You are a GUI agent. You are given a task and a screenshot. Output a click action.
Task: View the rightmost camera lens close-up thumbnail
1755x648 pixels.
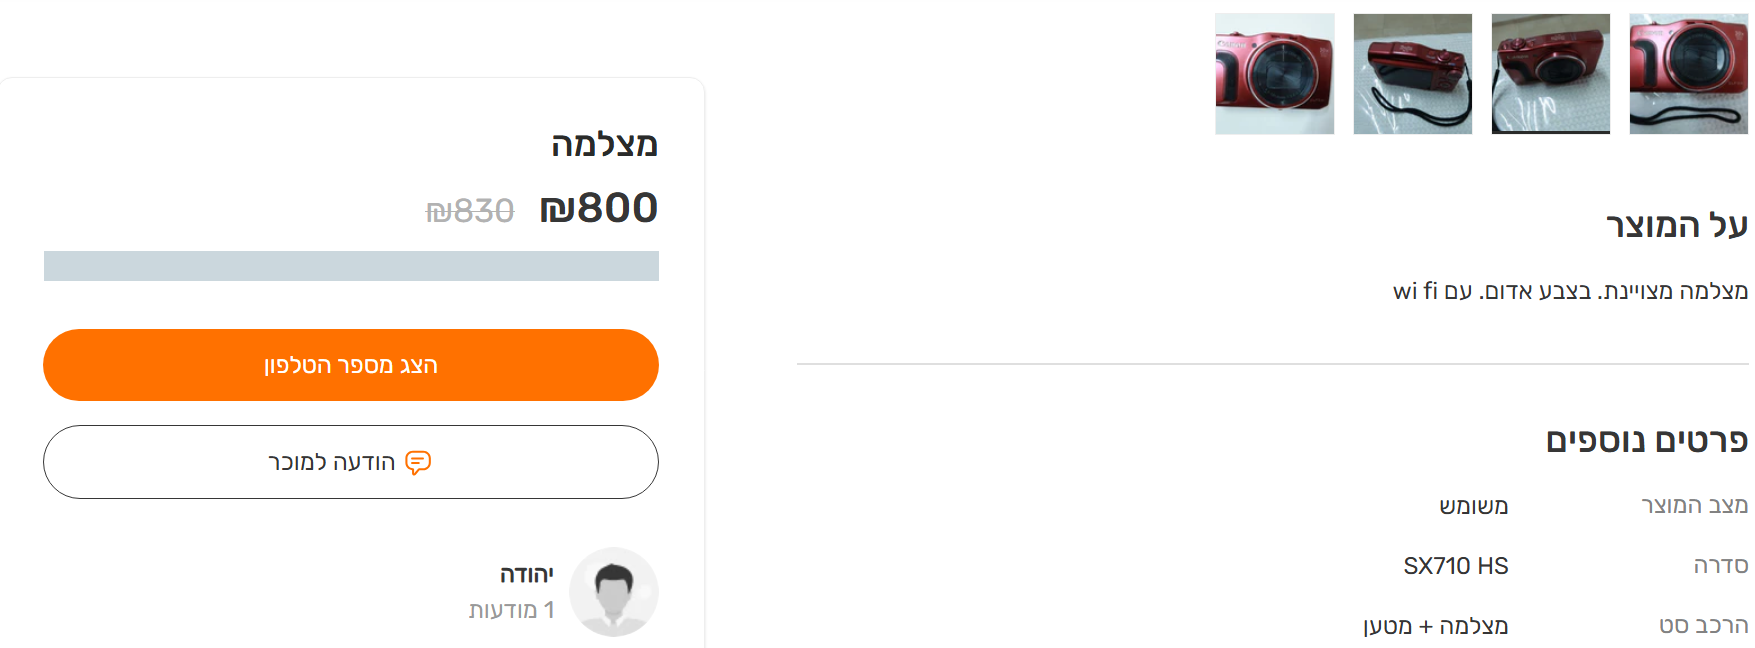1686,73
